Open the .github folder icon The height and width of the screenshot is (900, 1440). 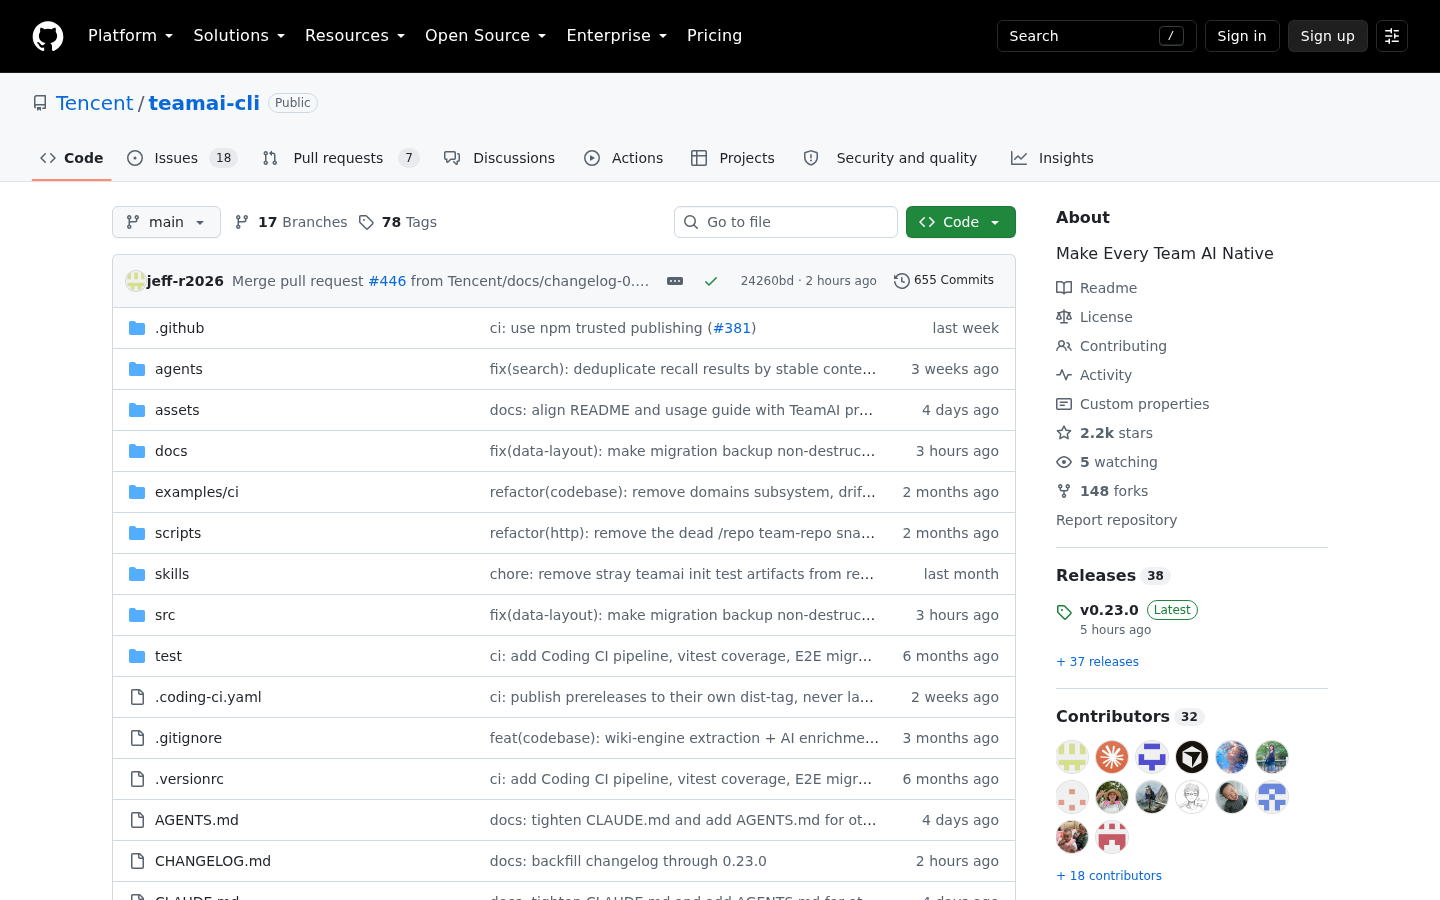point(137,328)
